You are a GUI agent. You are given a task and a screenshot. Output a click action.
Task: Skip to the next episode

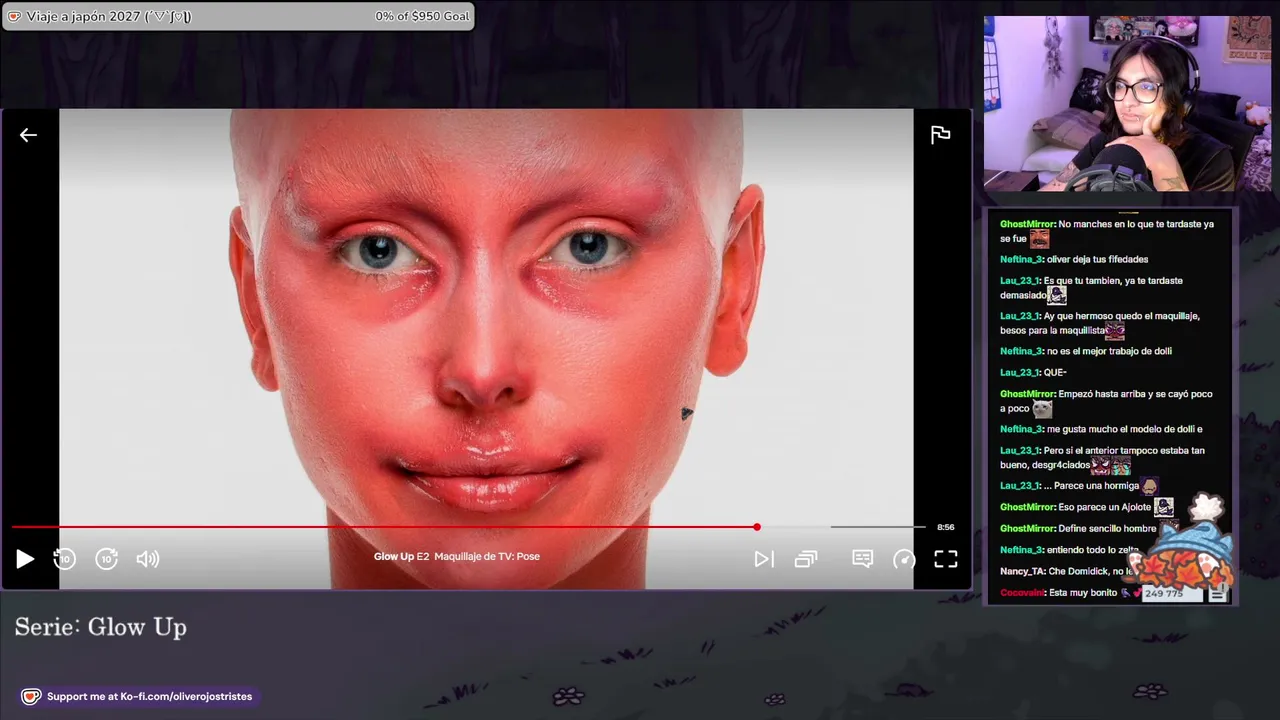pyautogui.click(x=764, y=559)
